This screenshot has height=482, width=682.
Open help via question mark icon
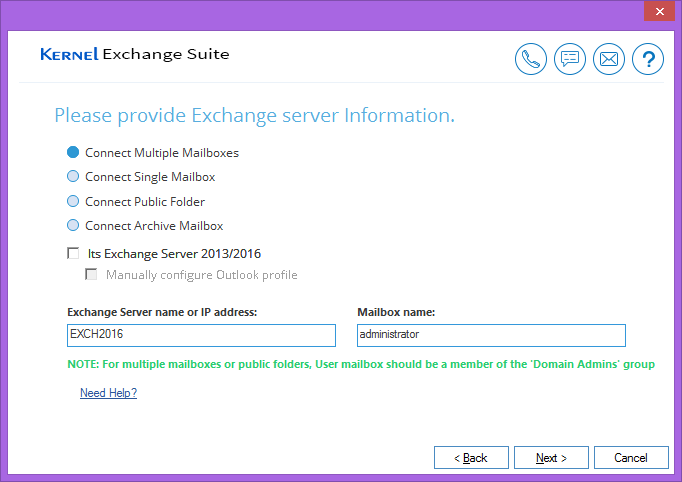pyautogui.click(x=648, y=59)
